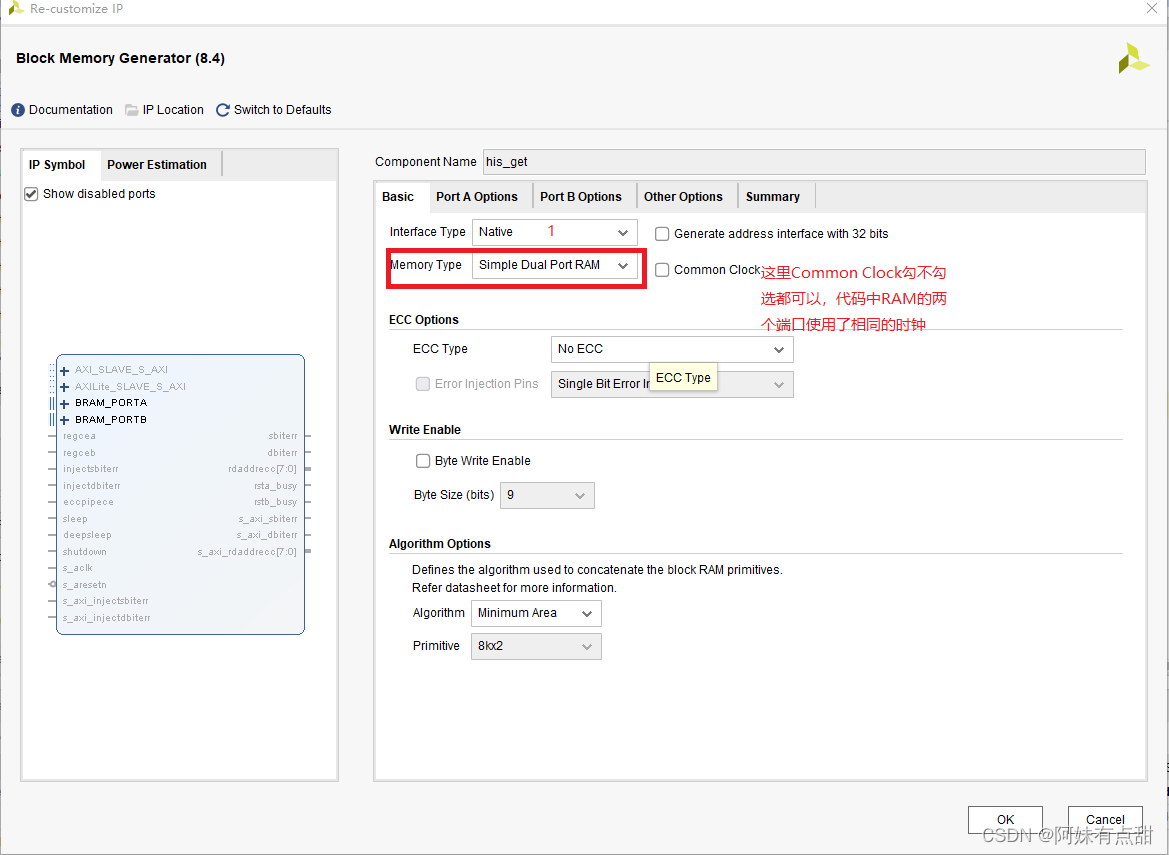Click the rstb_busy port label
Screen dimensions: 1169x855
click(x=276, y=502)
